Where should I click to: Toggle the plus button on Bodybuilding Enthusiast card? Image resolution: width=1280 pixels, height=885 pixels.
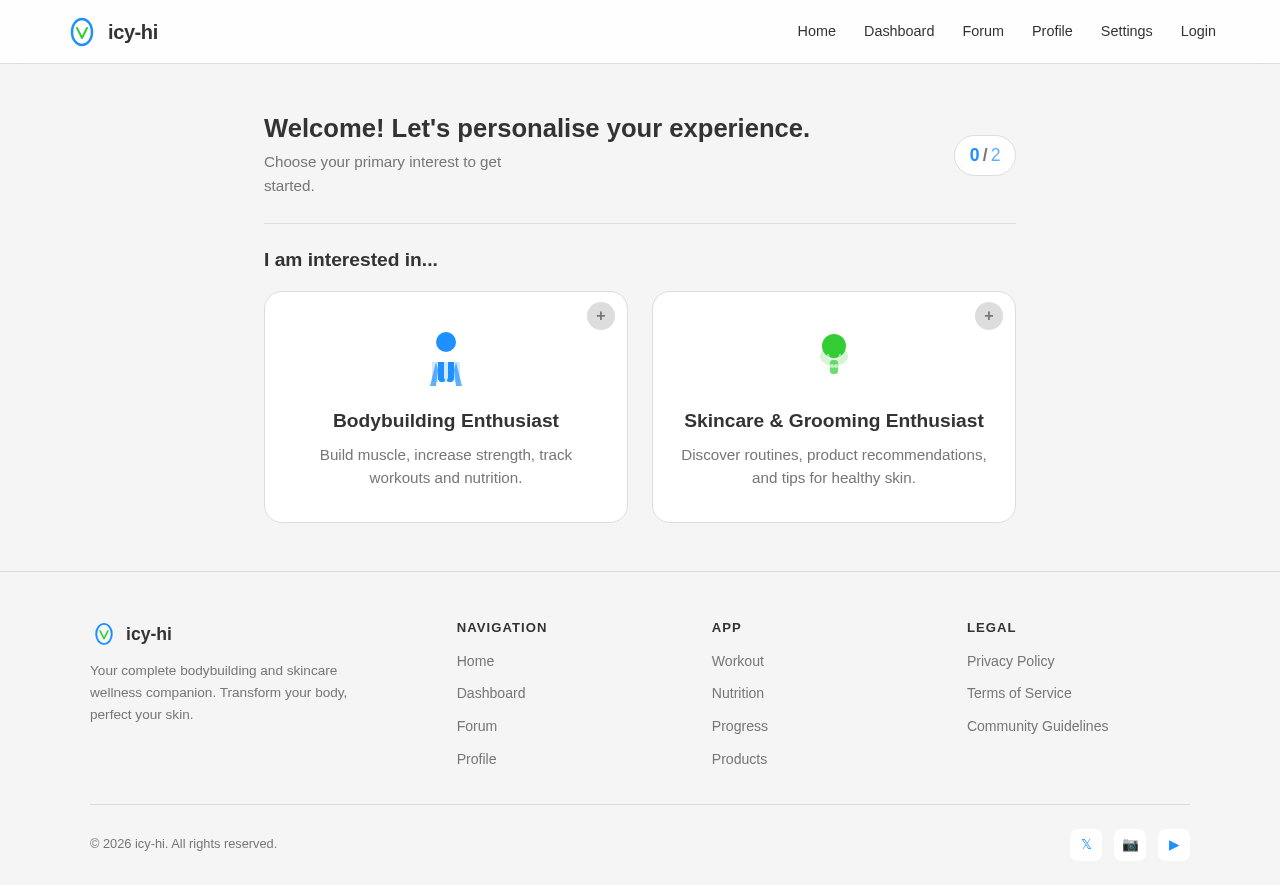pos(601,316)
